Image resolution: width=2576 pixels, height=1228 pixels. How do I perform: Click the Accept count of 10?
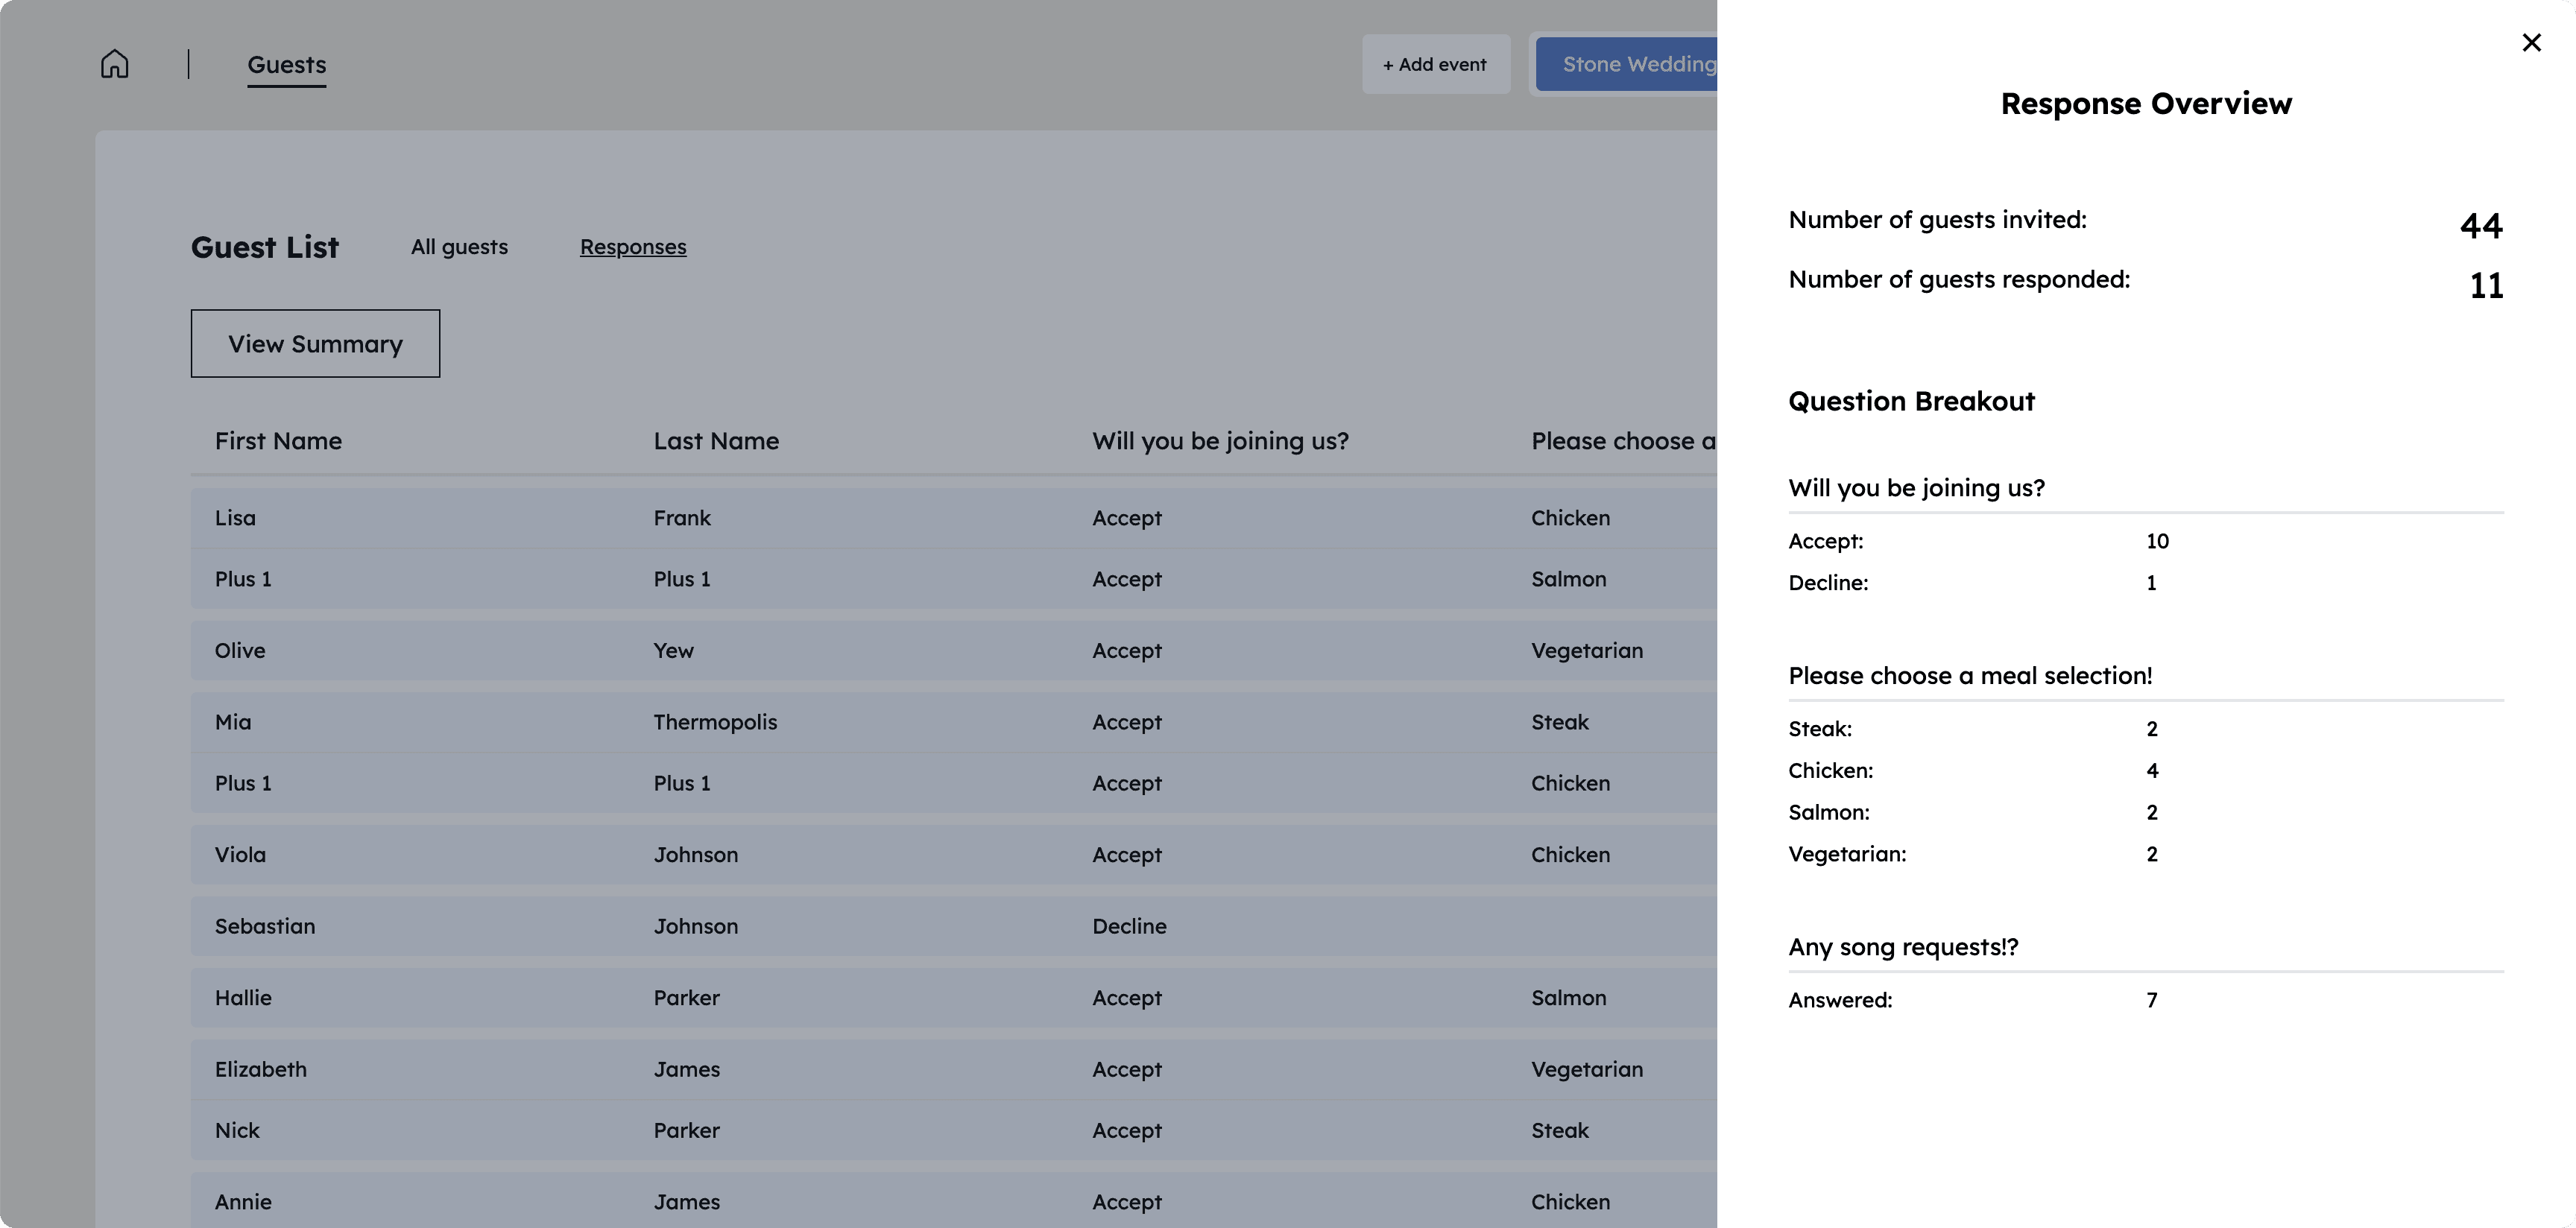2157,541
